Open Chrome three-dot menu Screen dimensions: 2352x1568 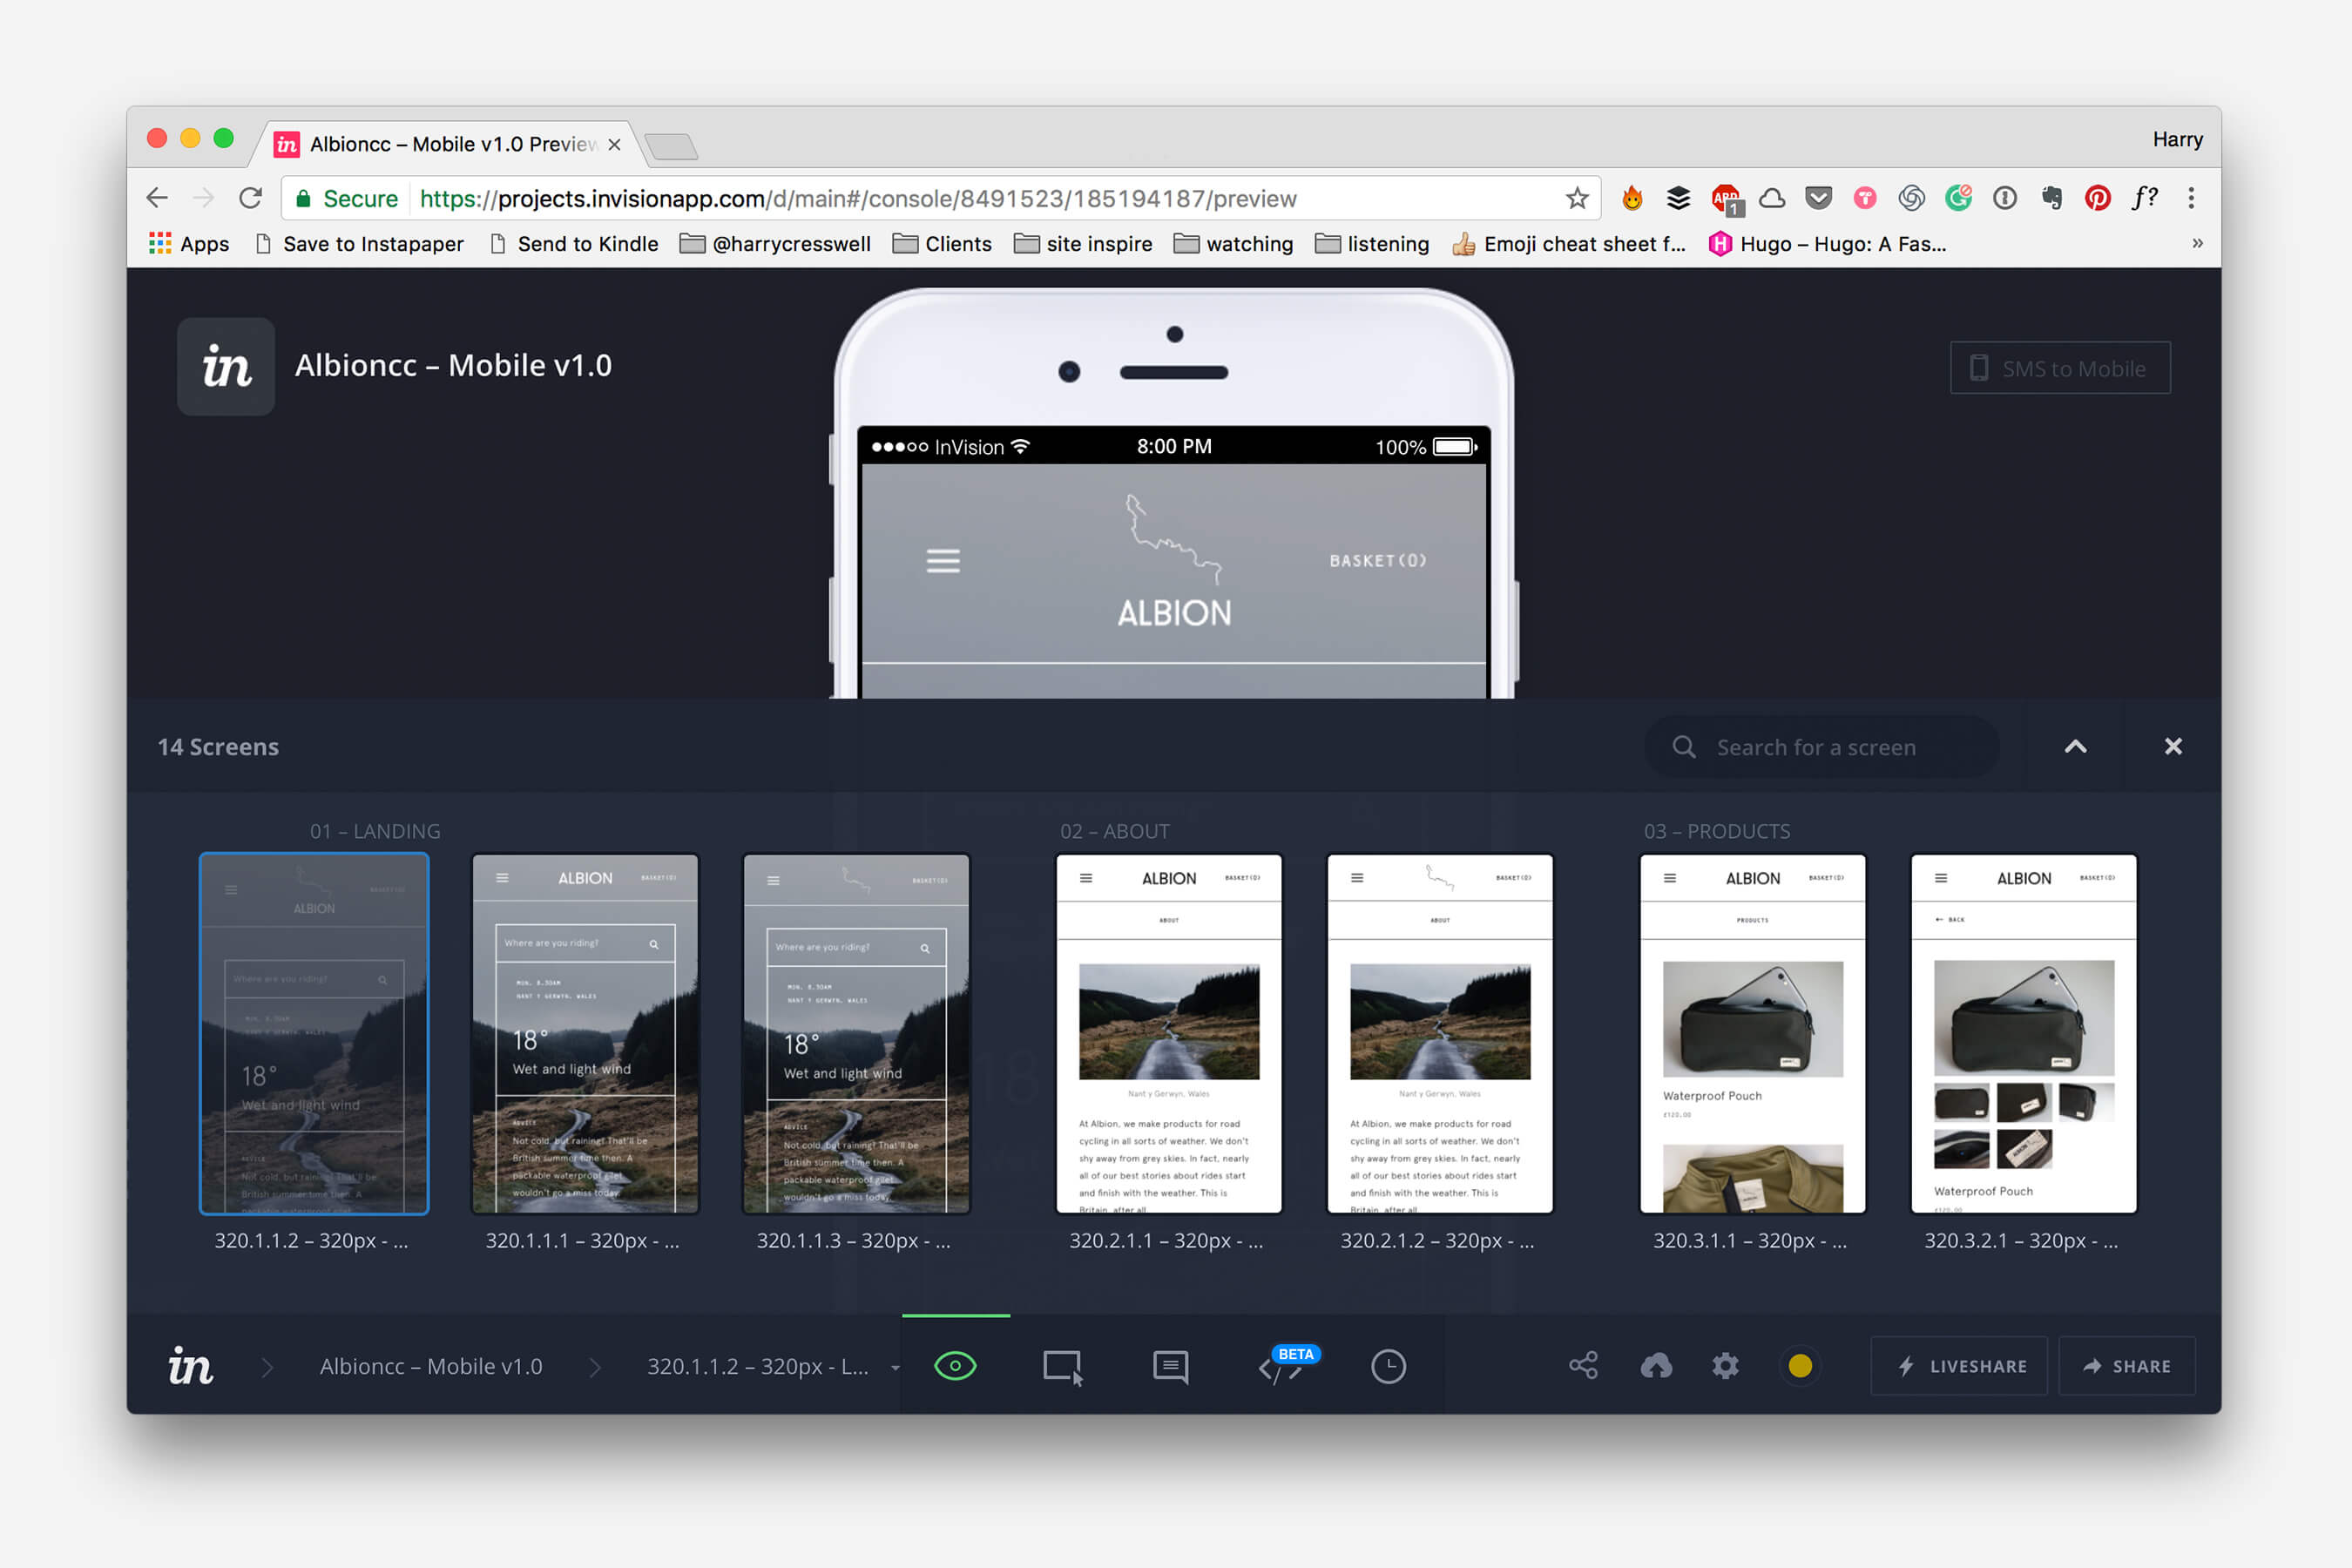[2191, 198]
